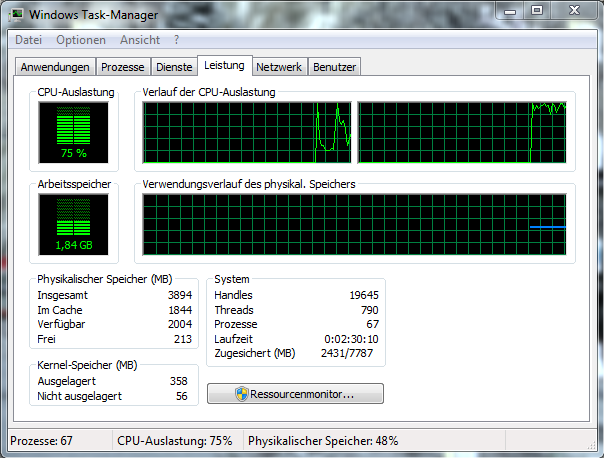Click the window resize grip in status bar
This screenshot has width=604, height=458.
(x=592, y=445)
